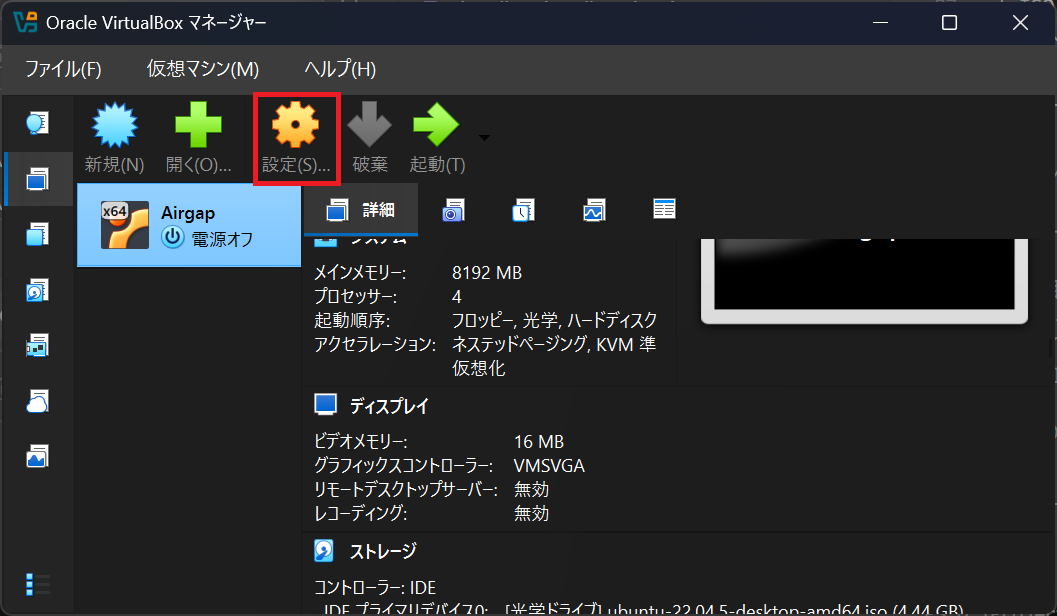This screenshot has height=616, width=1057.
Task: Open the Cloud icon in left sidebar
Action: (37, 401)
